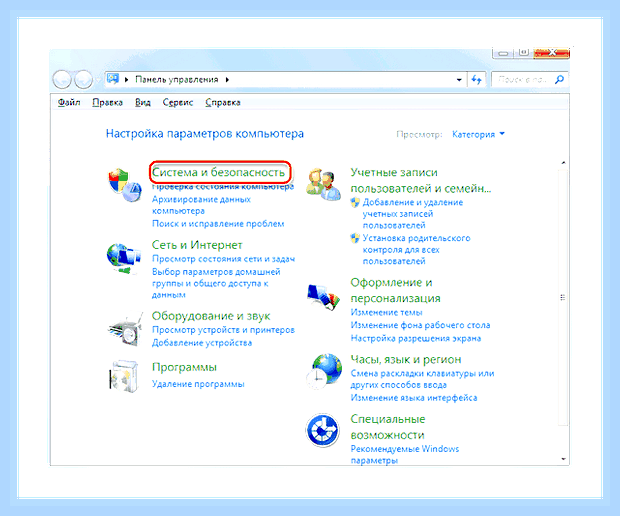Open the User Accounts people icon

pyautogui.click(x=323, y=184)
